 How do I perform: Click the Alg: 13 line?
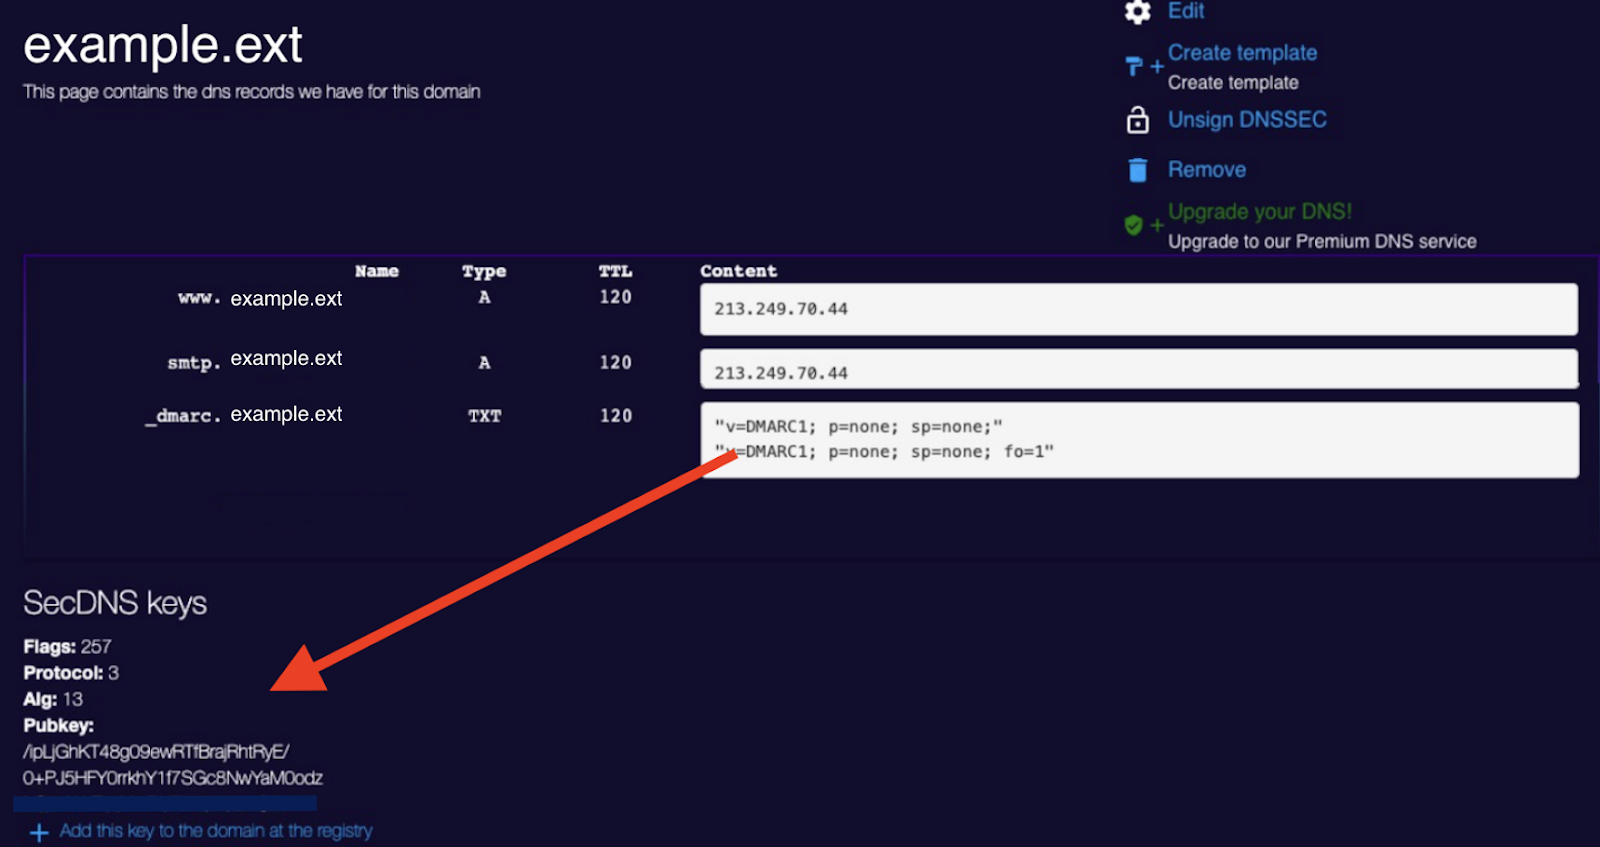click(x=53, y=699)
